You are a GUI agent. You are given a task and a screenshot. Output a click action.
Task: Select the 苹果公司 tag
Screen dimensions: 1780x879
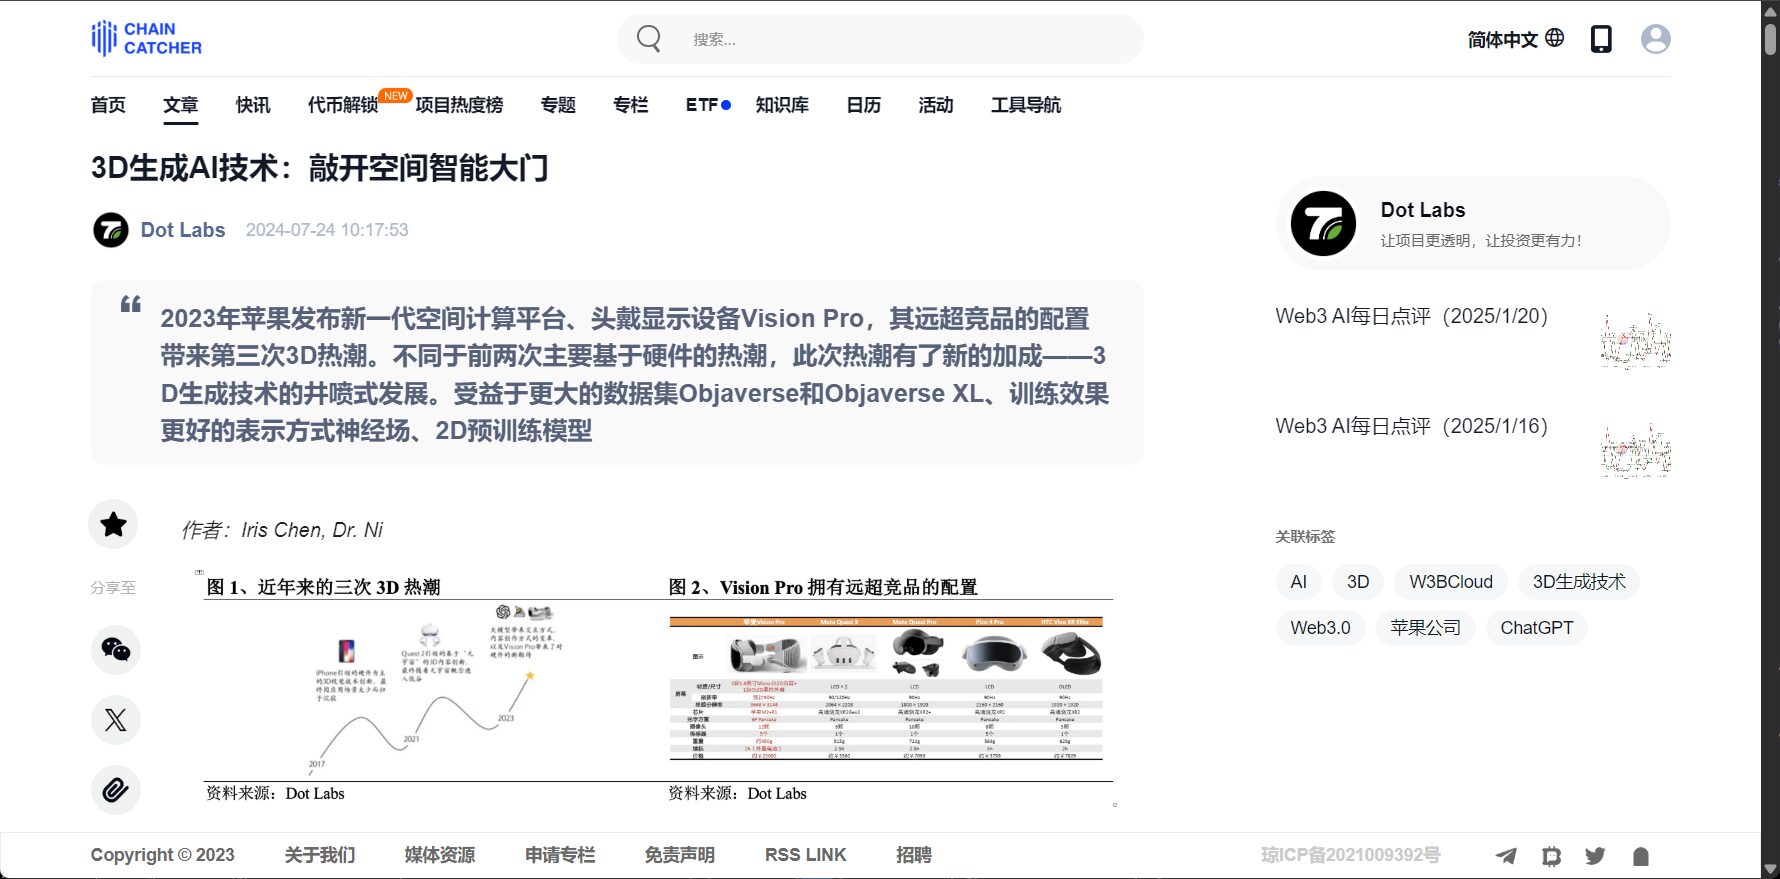click(x=1425, y=628)
